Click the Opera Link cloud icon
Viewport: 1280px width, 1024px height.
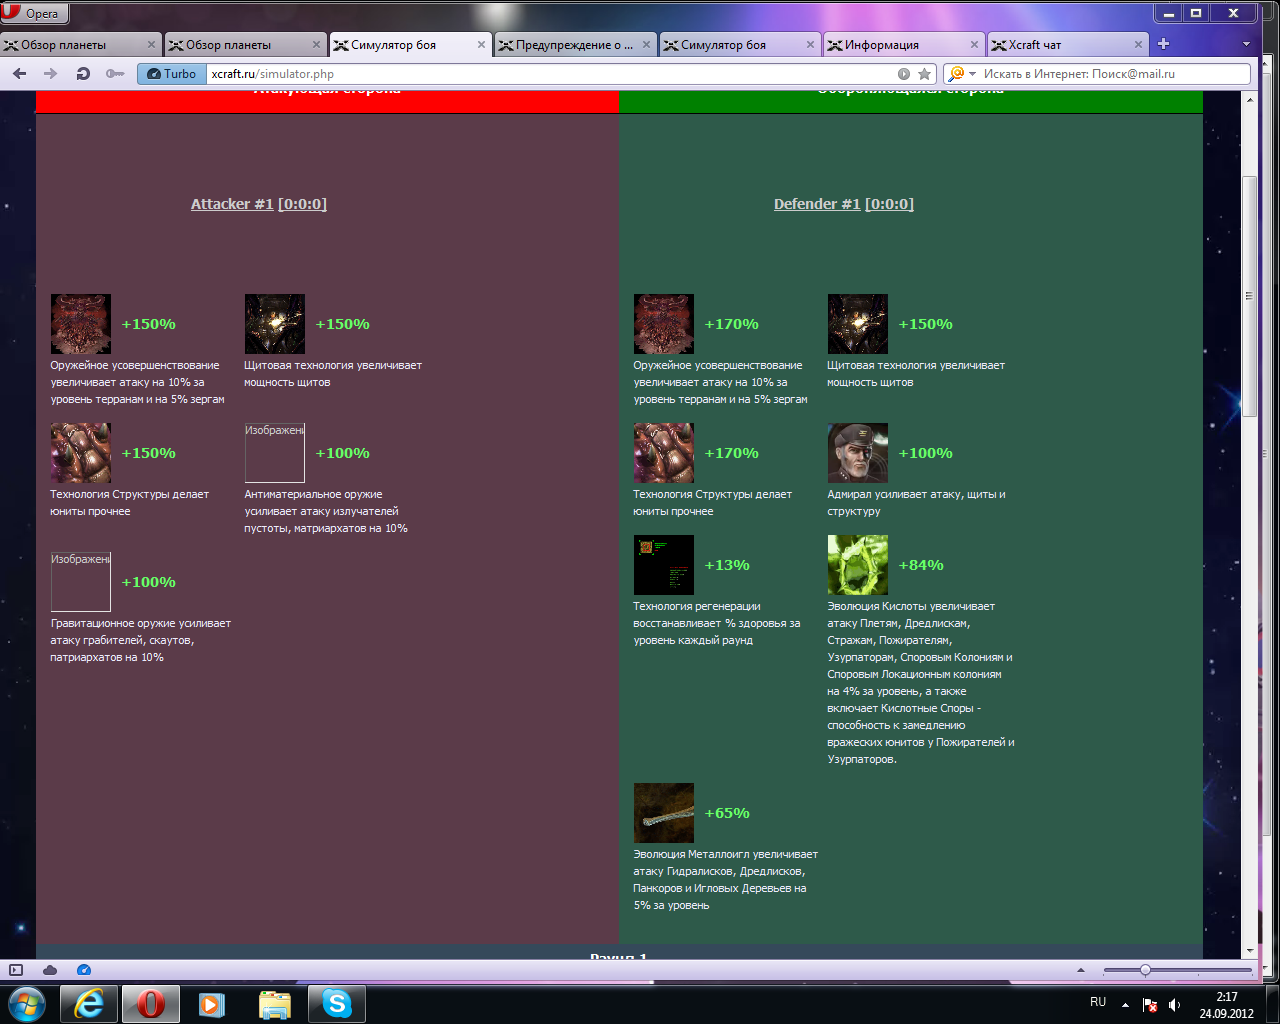[x=50, y=970]
